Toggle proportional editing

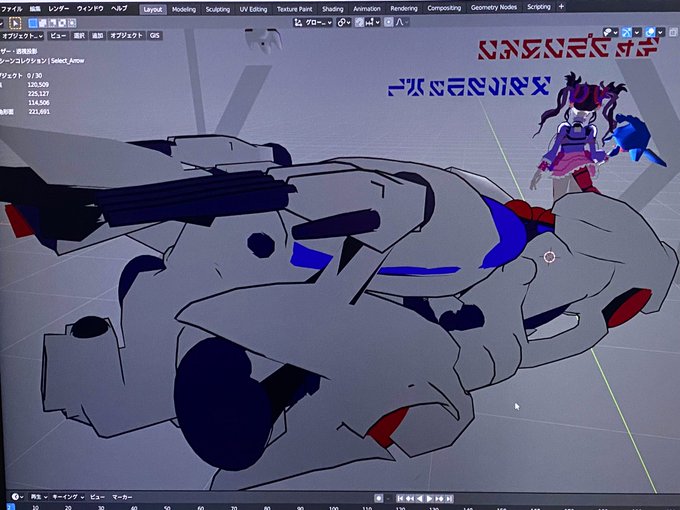[389, 22]
